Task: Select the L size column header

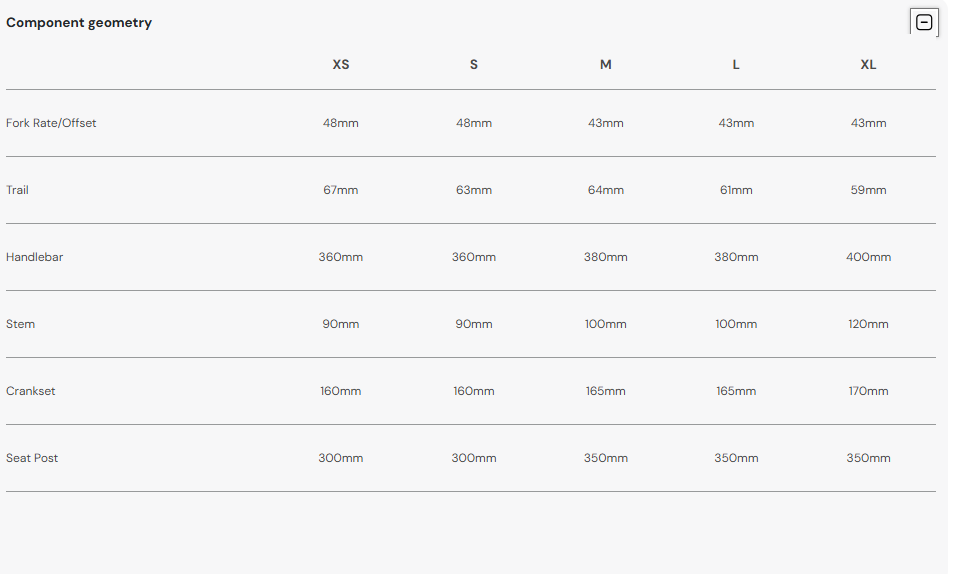Action: [736, 64]
